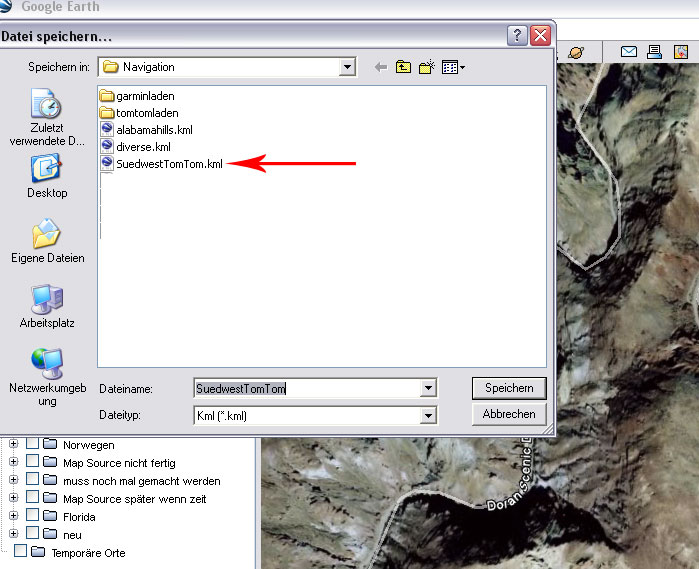699x569 pixels.
Task: Click the dialog help question mark button
Action: 517,36
